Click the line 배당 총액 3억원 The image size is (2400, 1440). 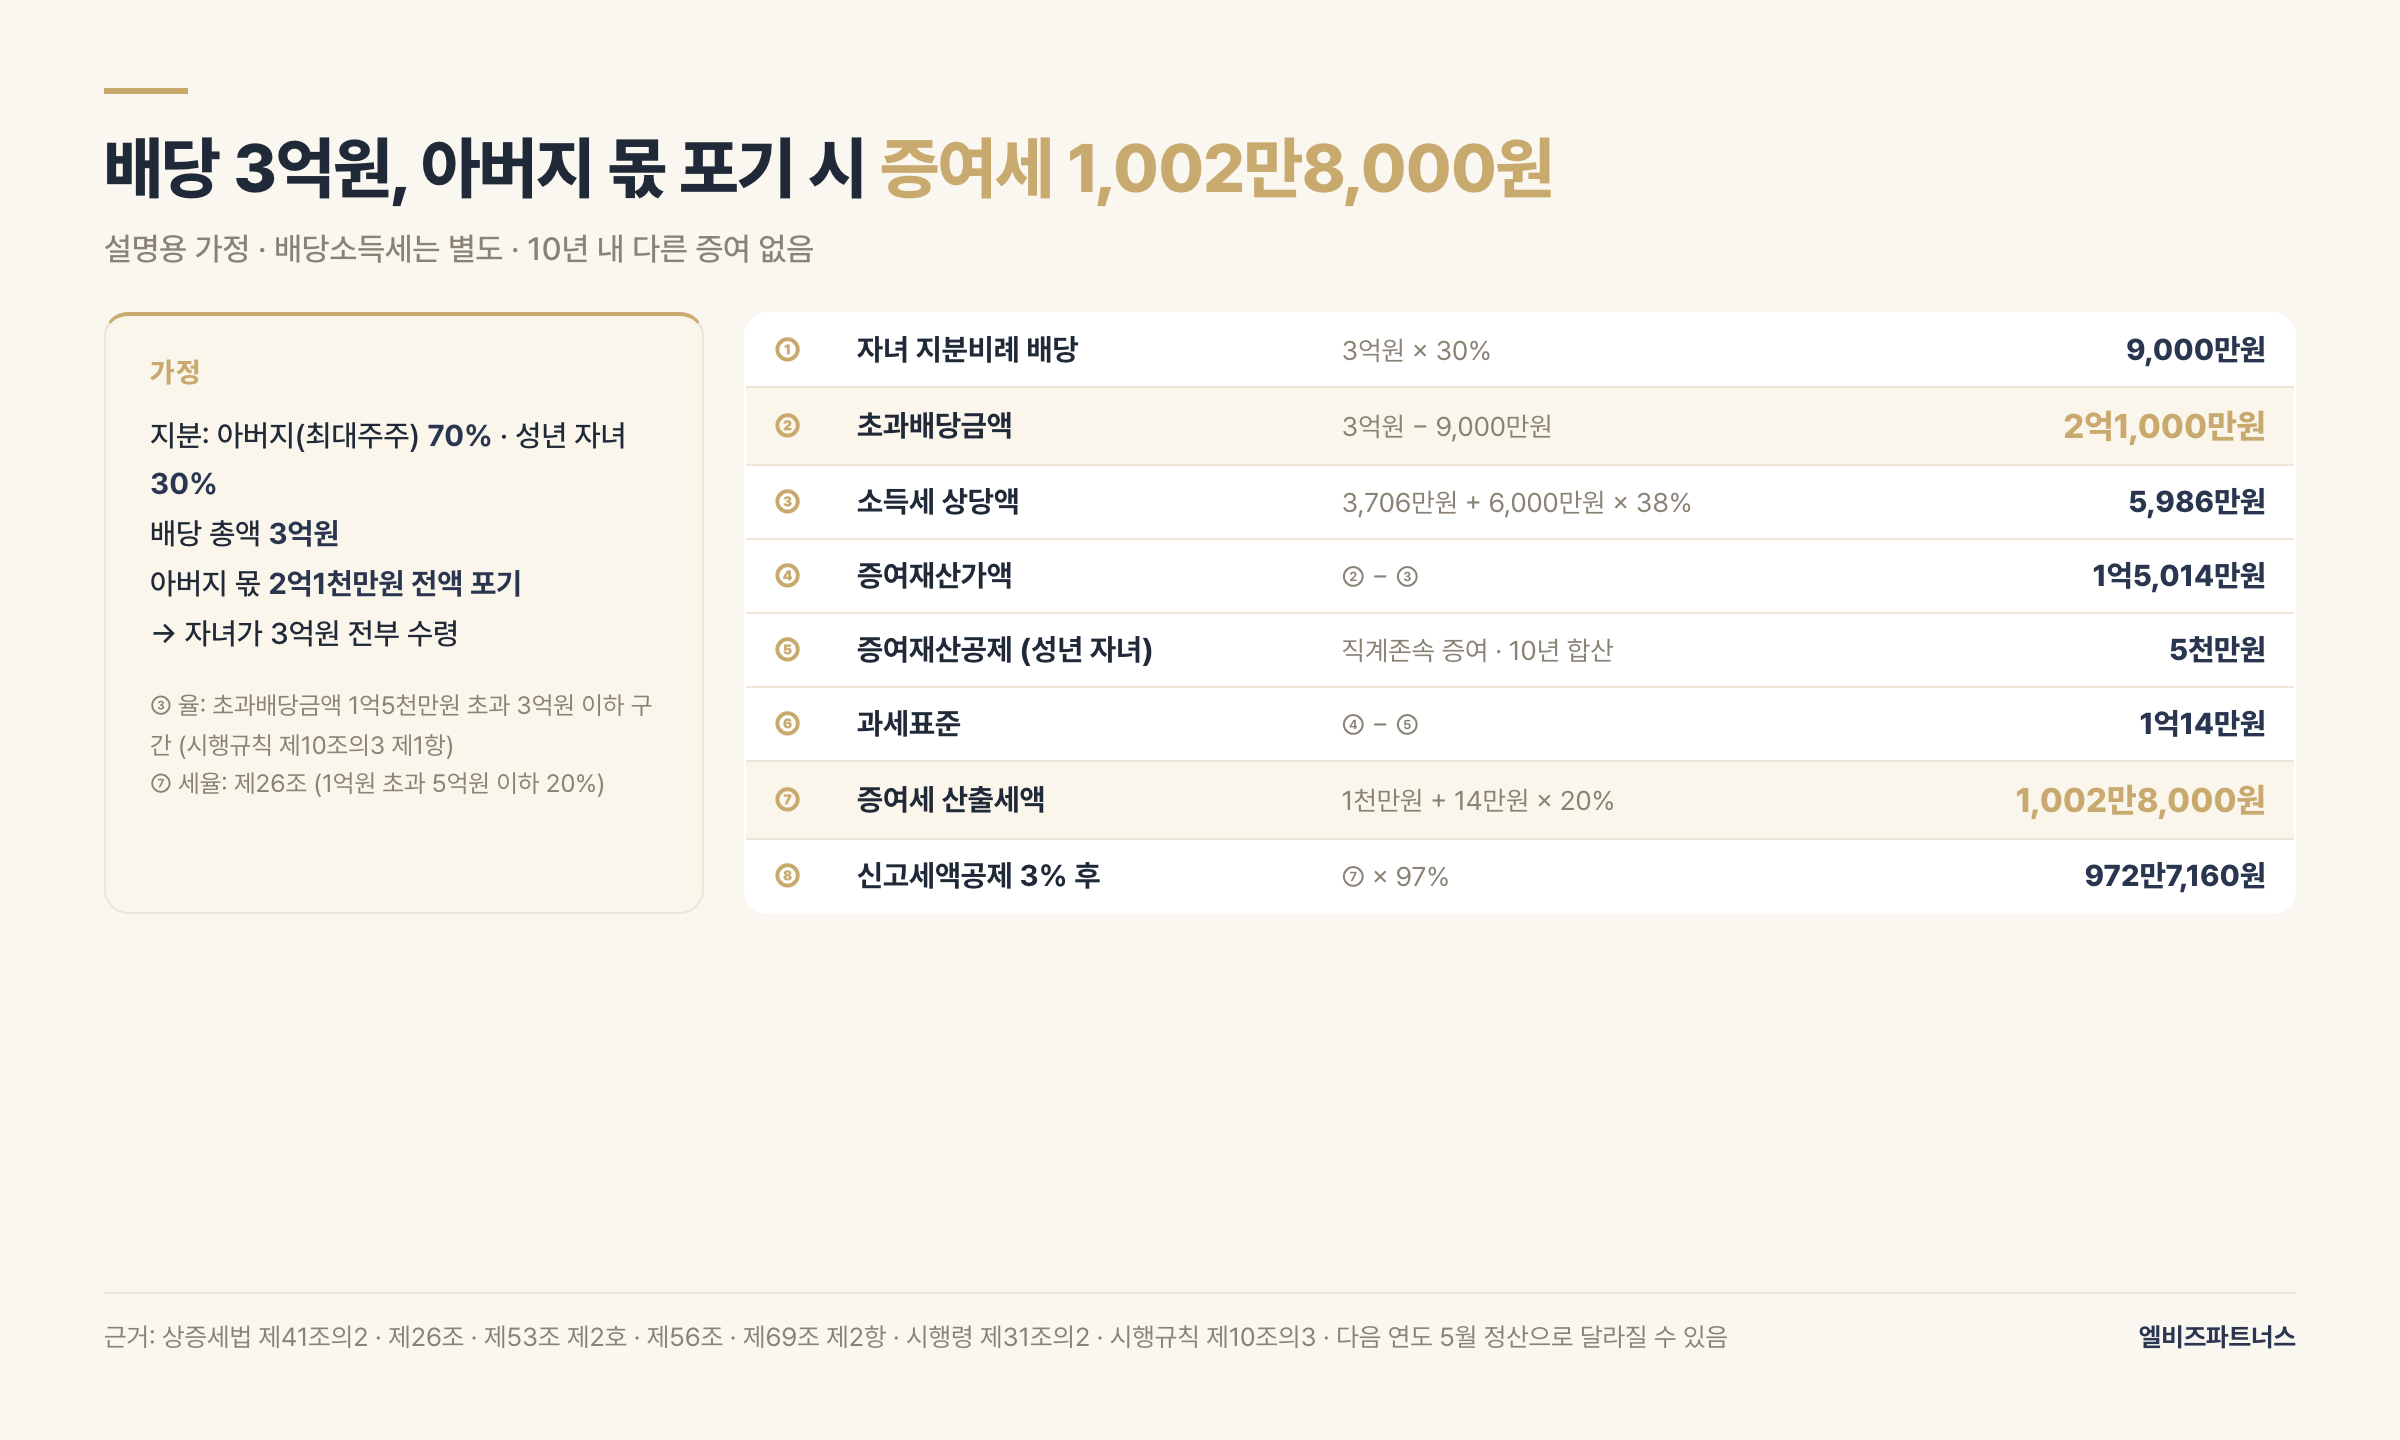[244, 533]
